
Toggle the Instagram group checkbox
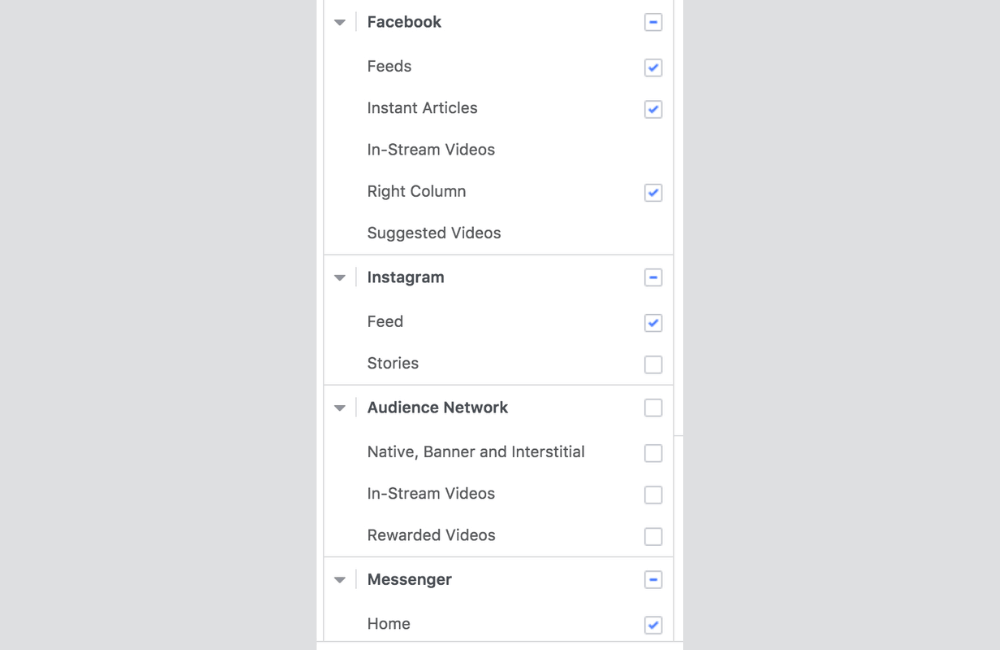tap(653, 278)
